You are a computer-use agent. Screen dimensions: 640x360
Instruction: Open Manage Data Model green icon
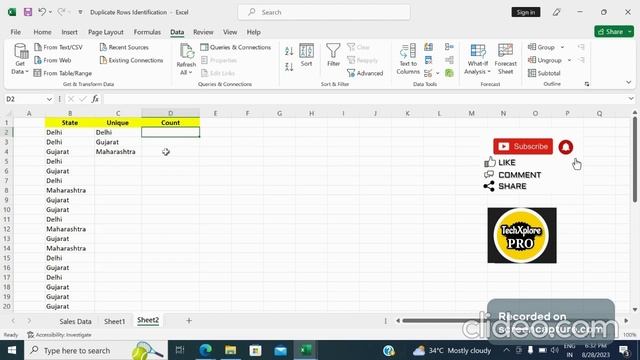pos(449,73)
